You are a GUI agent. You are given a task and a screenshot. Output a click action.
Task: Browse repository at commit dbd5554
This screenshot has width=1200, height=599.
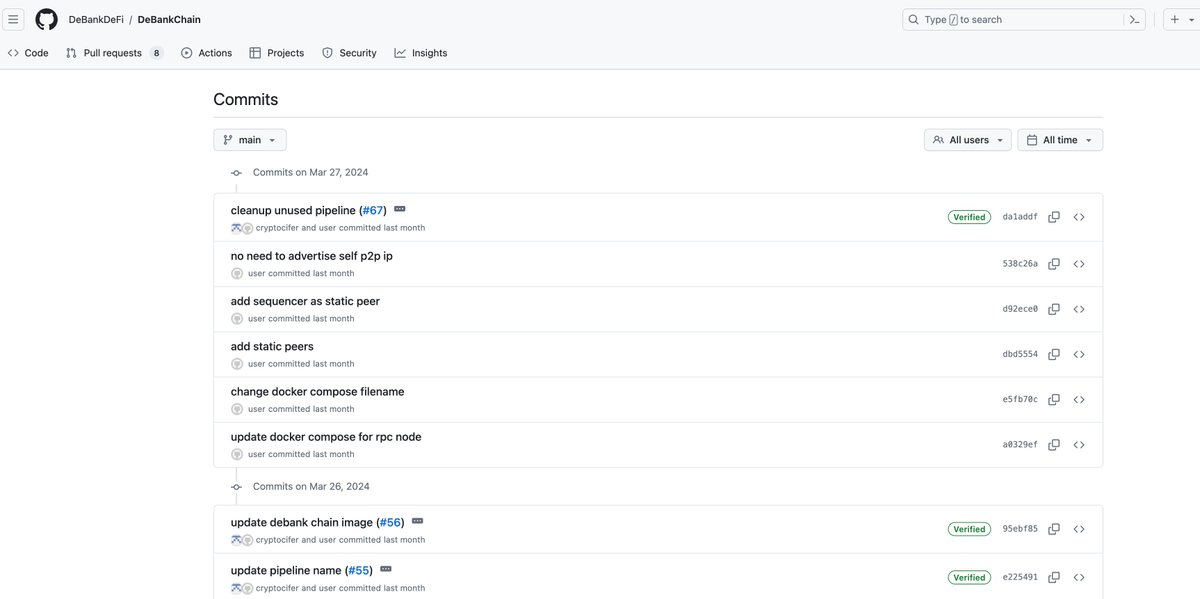pyautogui.click(x=1079, y=354)
